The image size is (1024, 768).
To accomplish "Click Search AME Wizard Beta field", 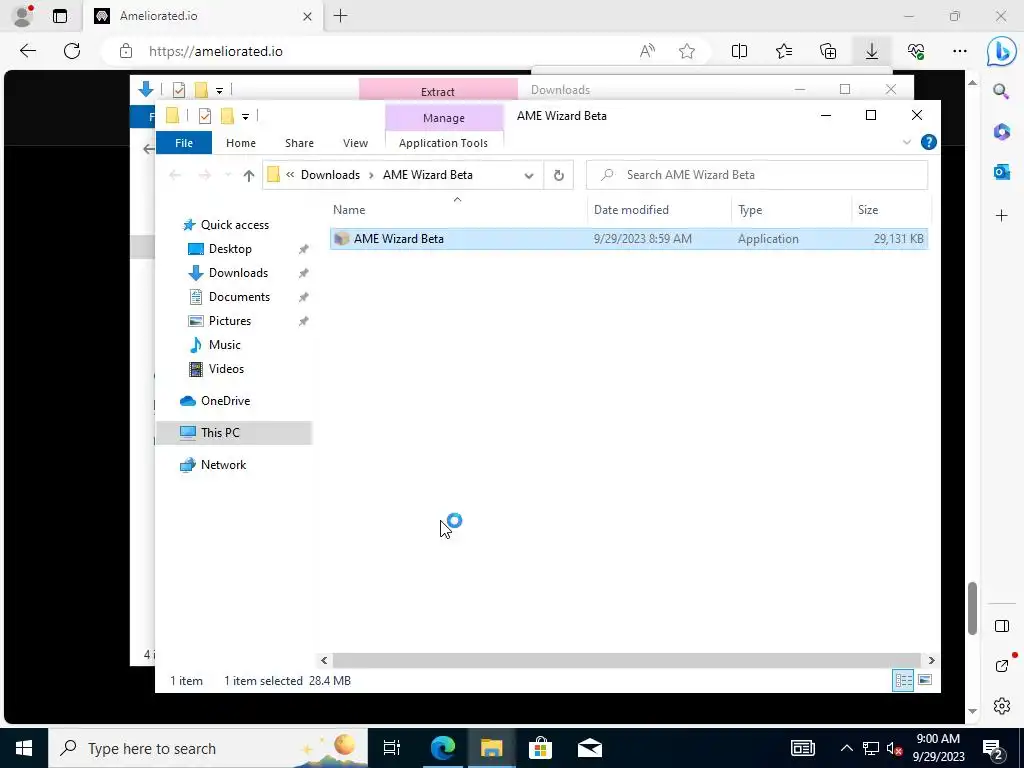I will pos(757,175).
